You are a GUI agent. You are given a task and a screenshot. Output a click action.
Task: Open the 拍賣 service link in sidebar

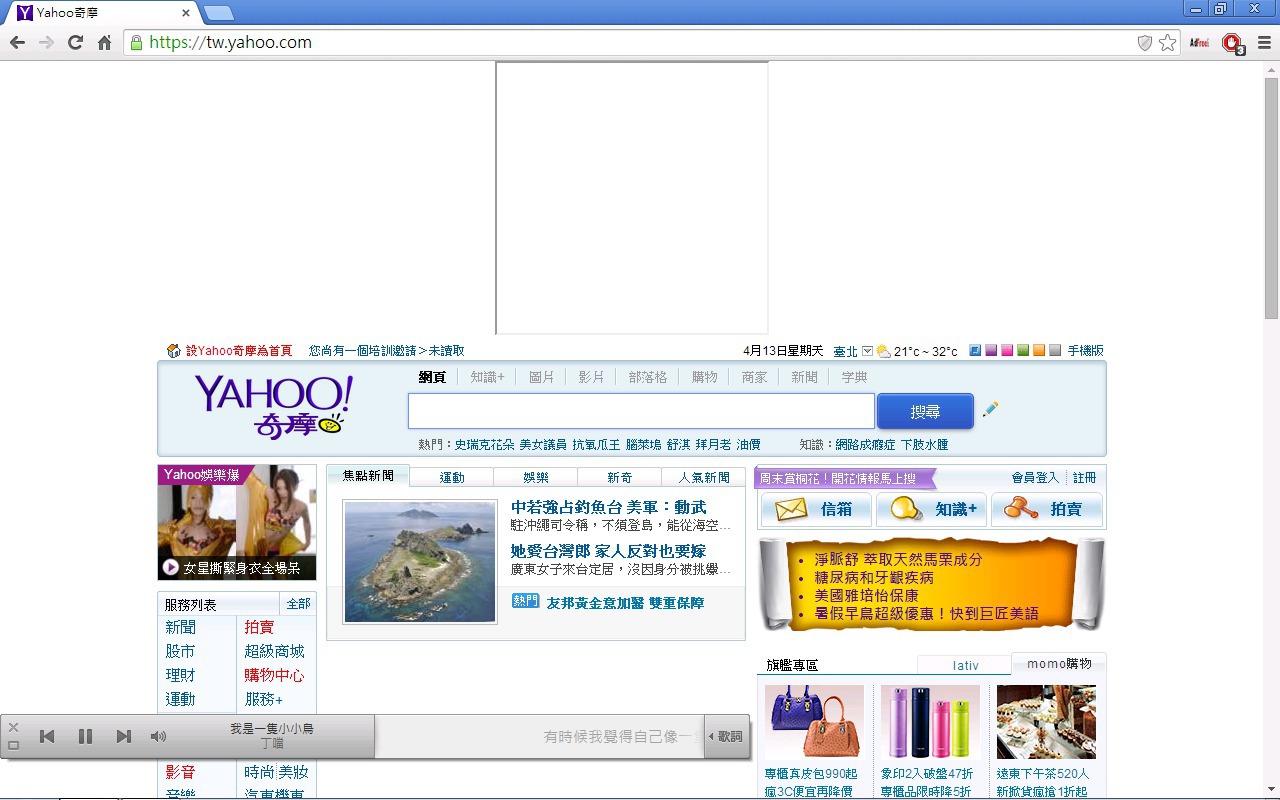[x=259, y=627]
